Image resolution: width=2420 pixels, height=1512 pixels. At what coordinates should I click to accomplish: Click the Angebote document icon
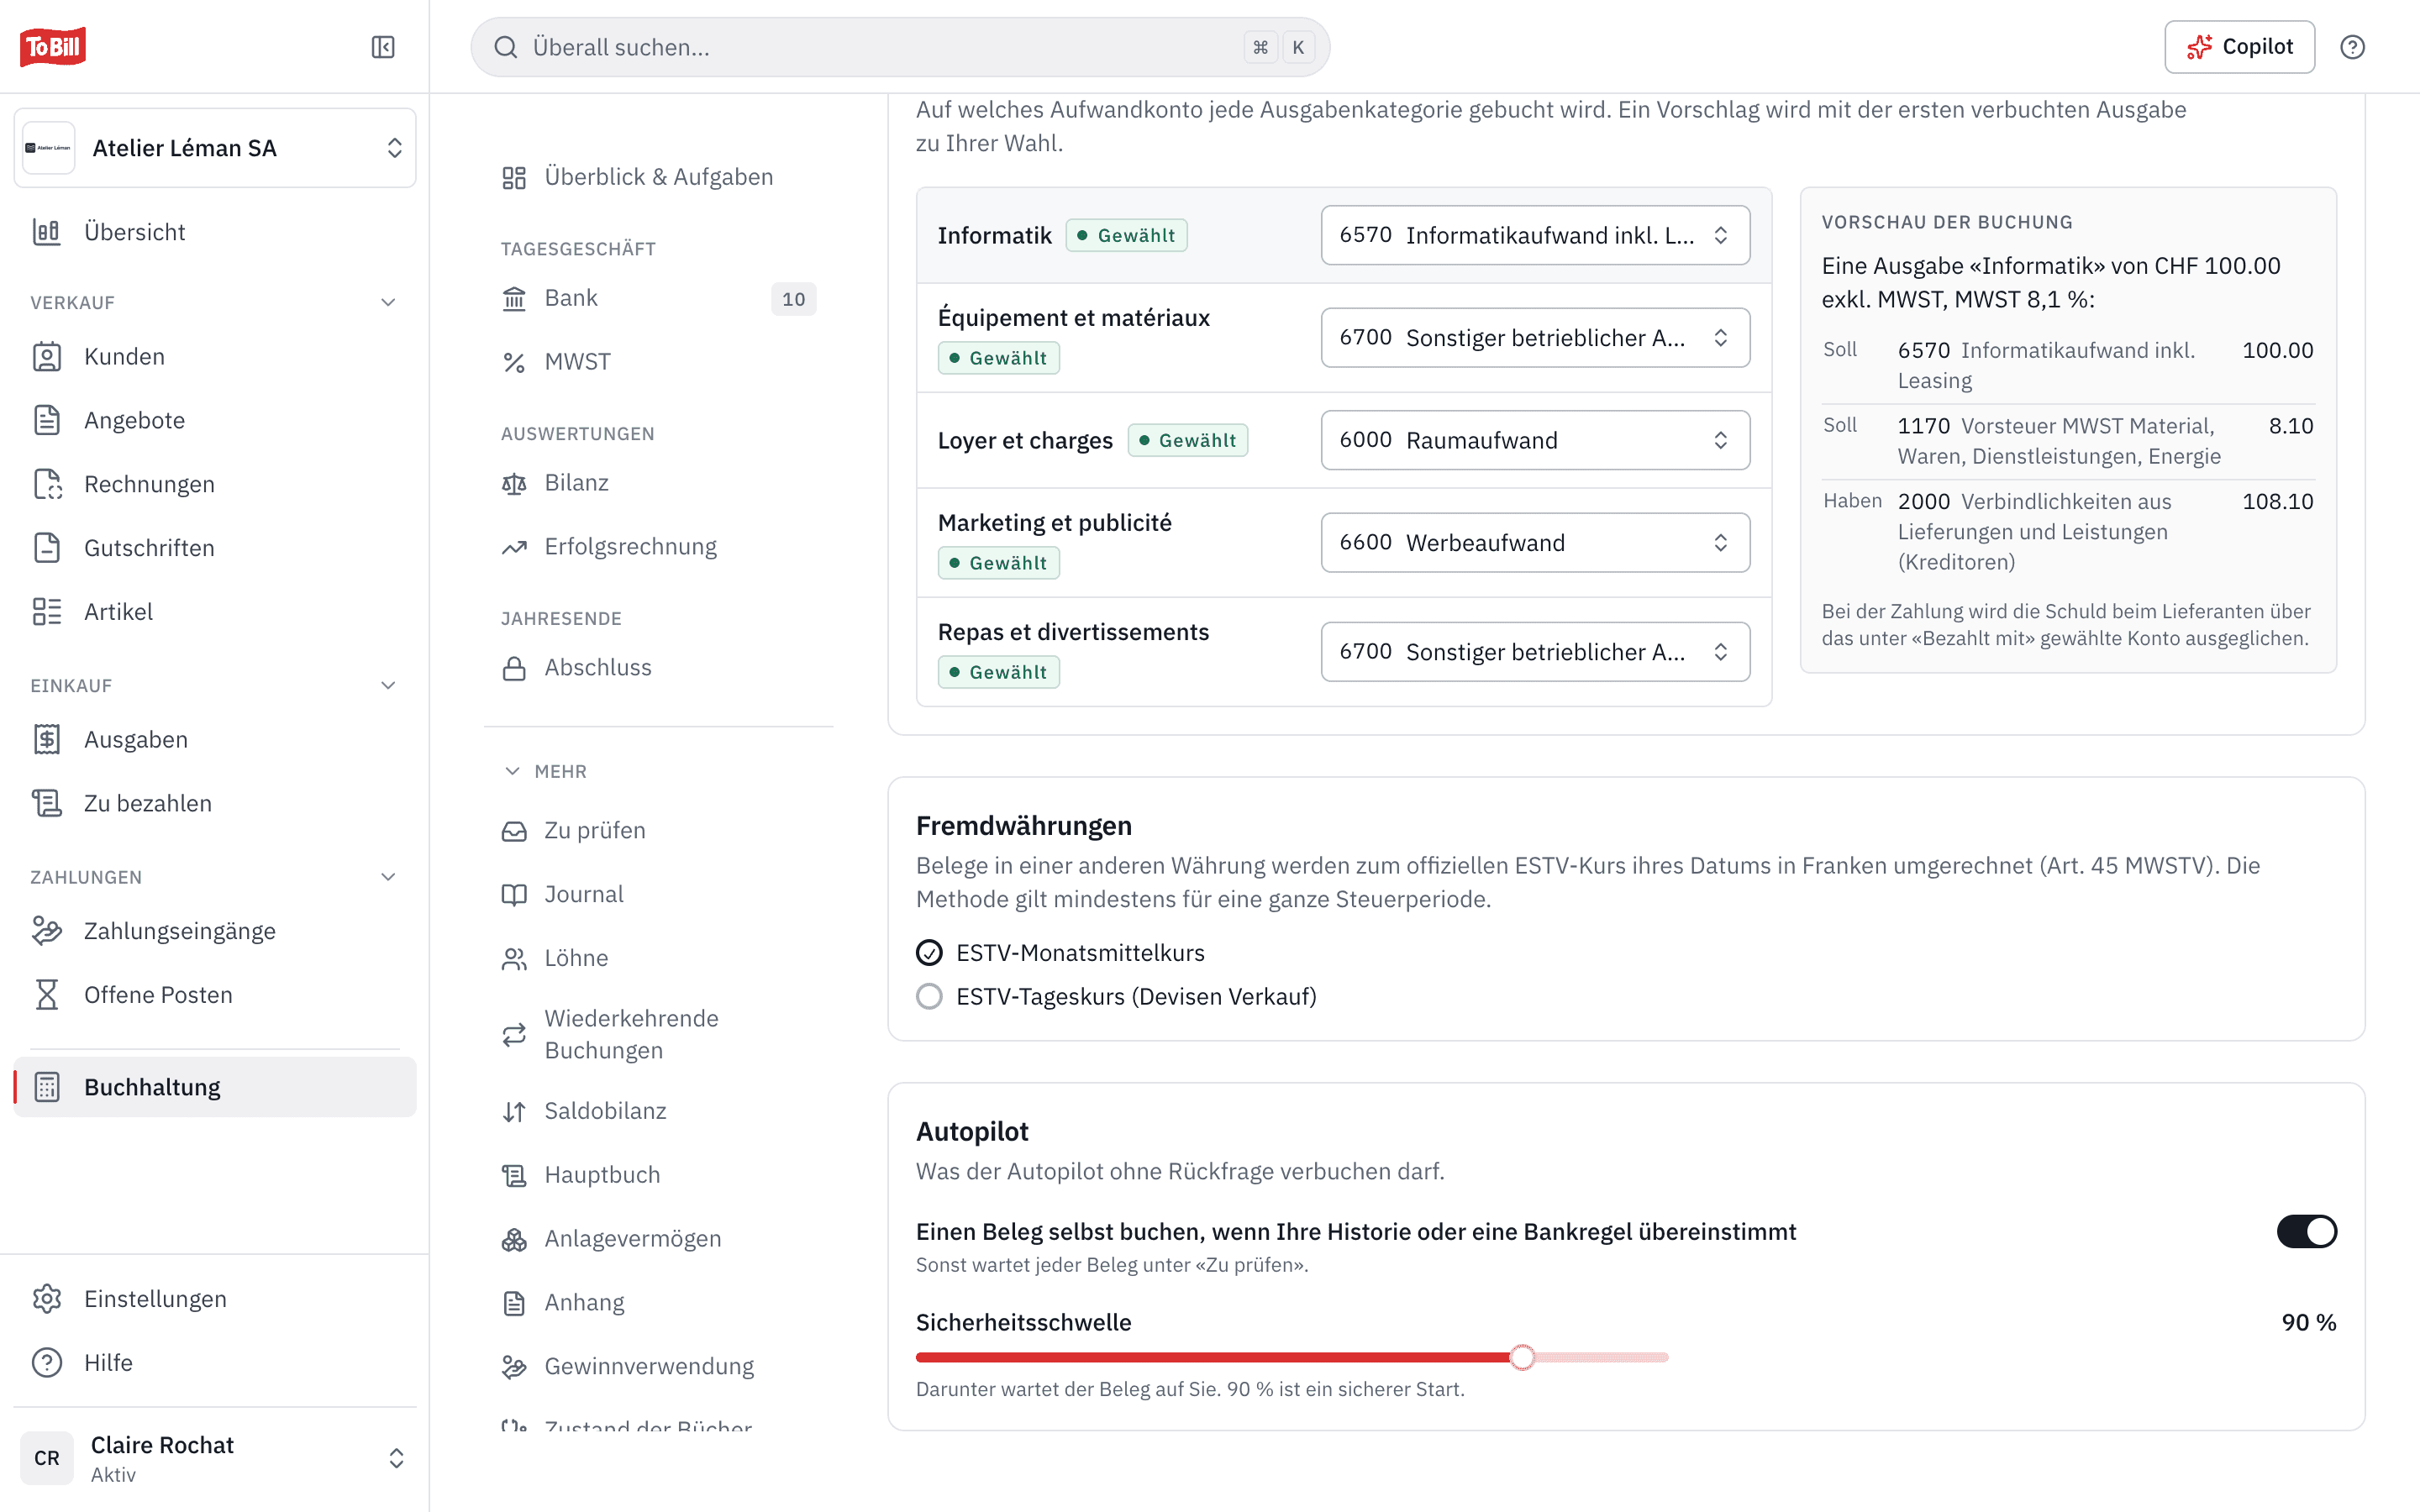coord(47,420)
